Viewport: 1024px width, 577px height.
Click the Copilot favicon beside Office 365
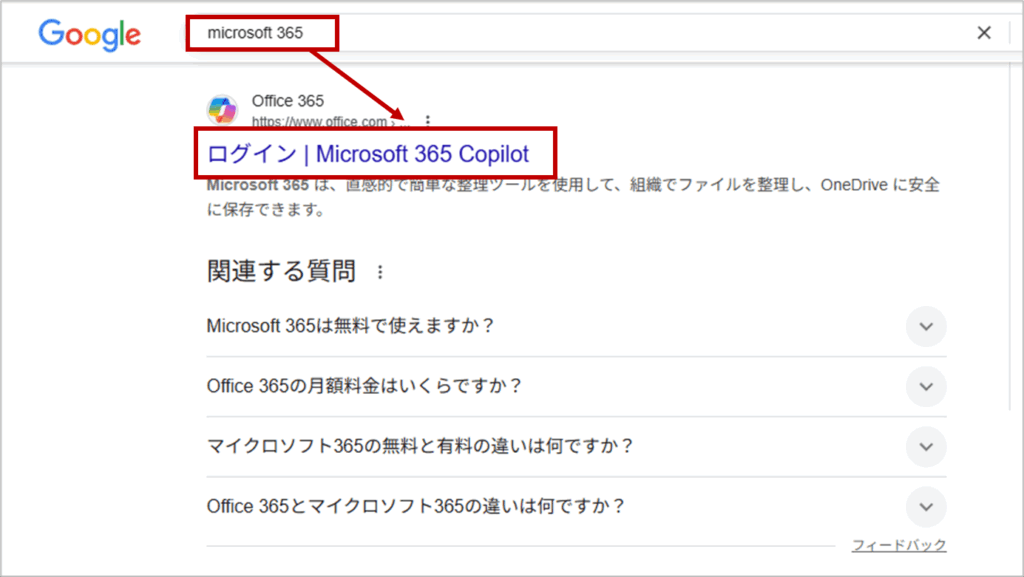pos(222,110)
